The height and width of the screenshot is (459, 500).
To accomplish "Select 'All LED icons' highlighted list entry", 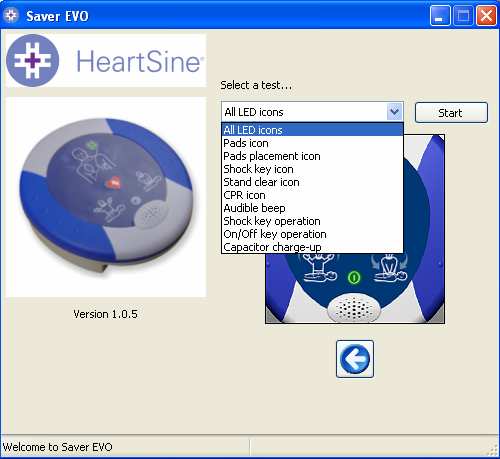I will 312,130.
